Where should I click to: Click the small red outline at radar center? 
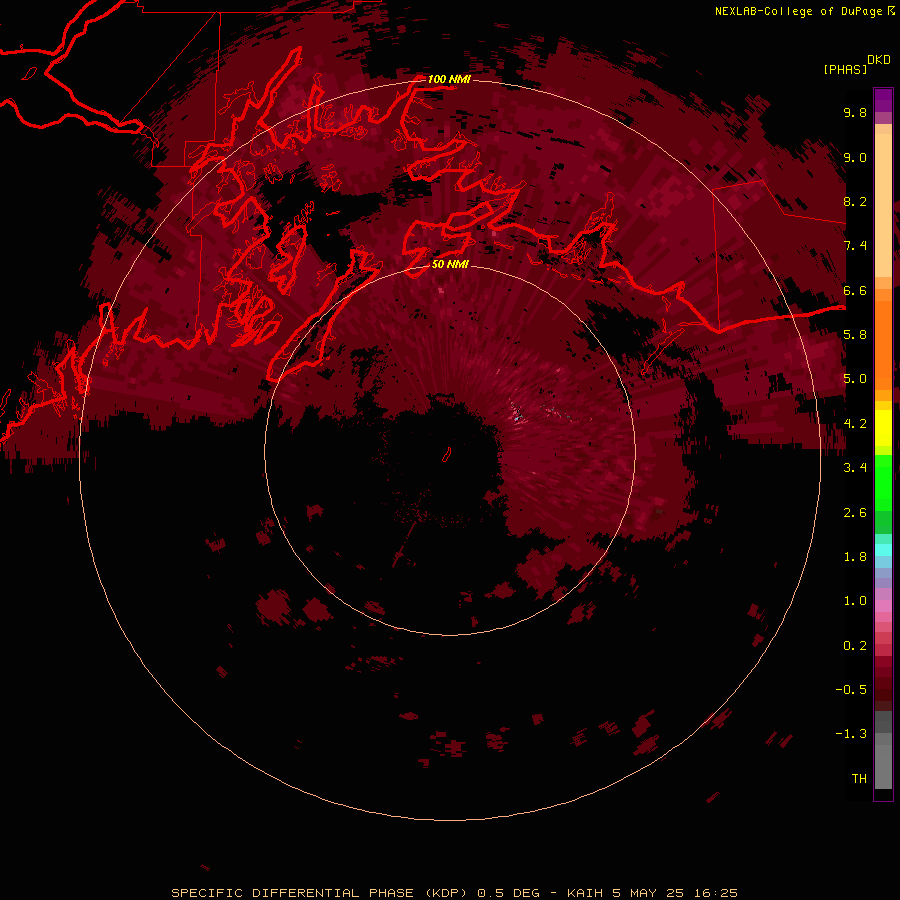pyautogui.click(x=446, y=455)
